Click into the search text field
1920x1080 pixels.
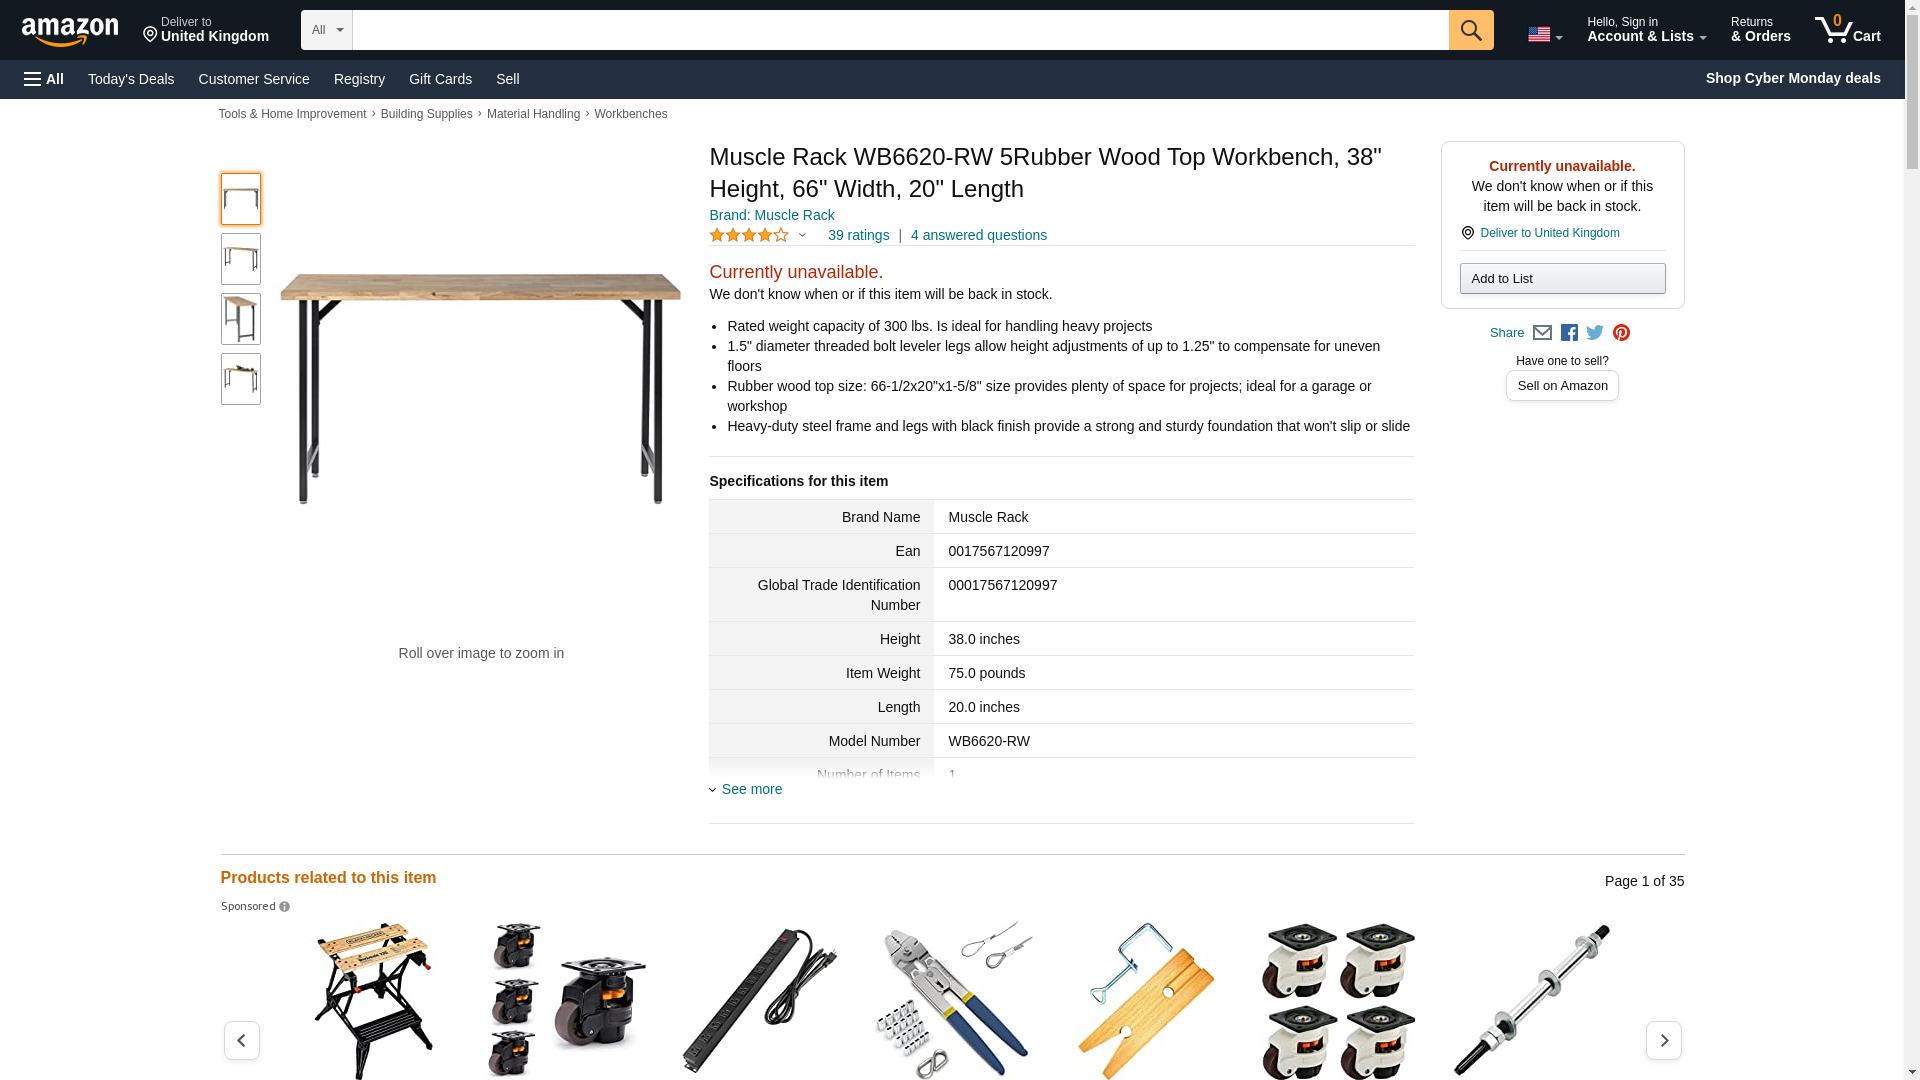pos(900,30)
